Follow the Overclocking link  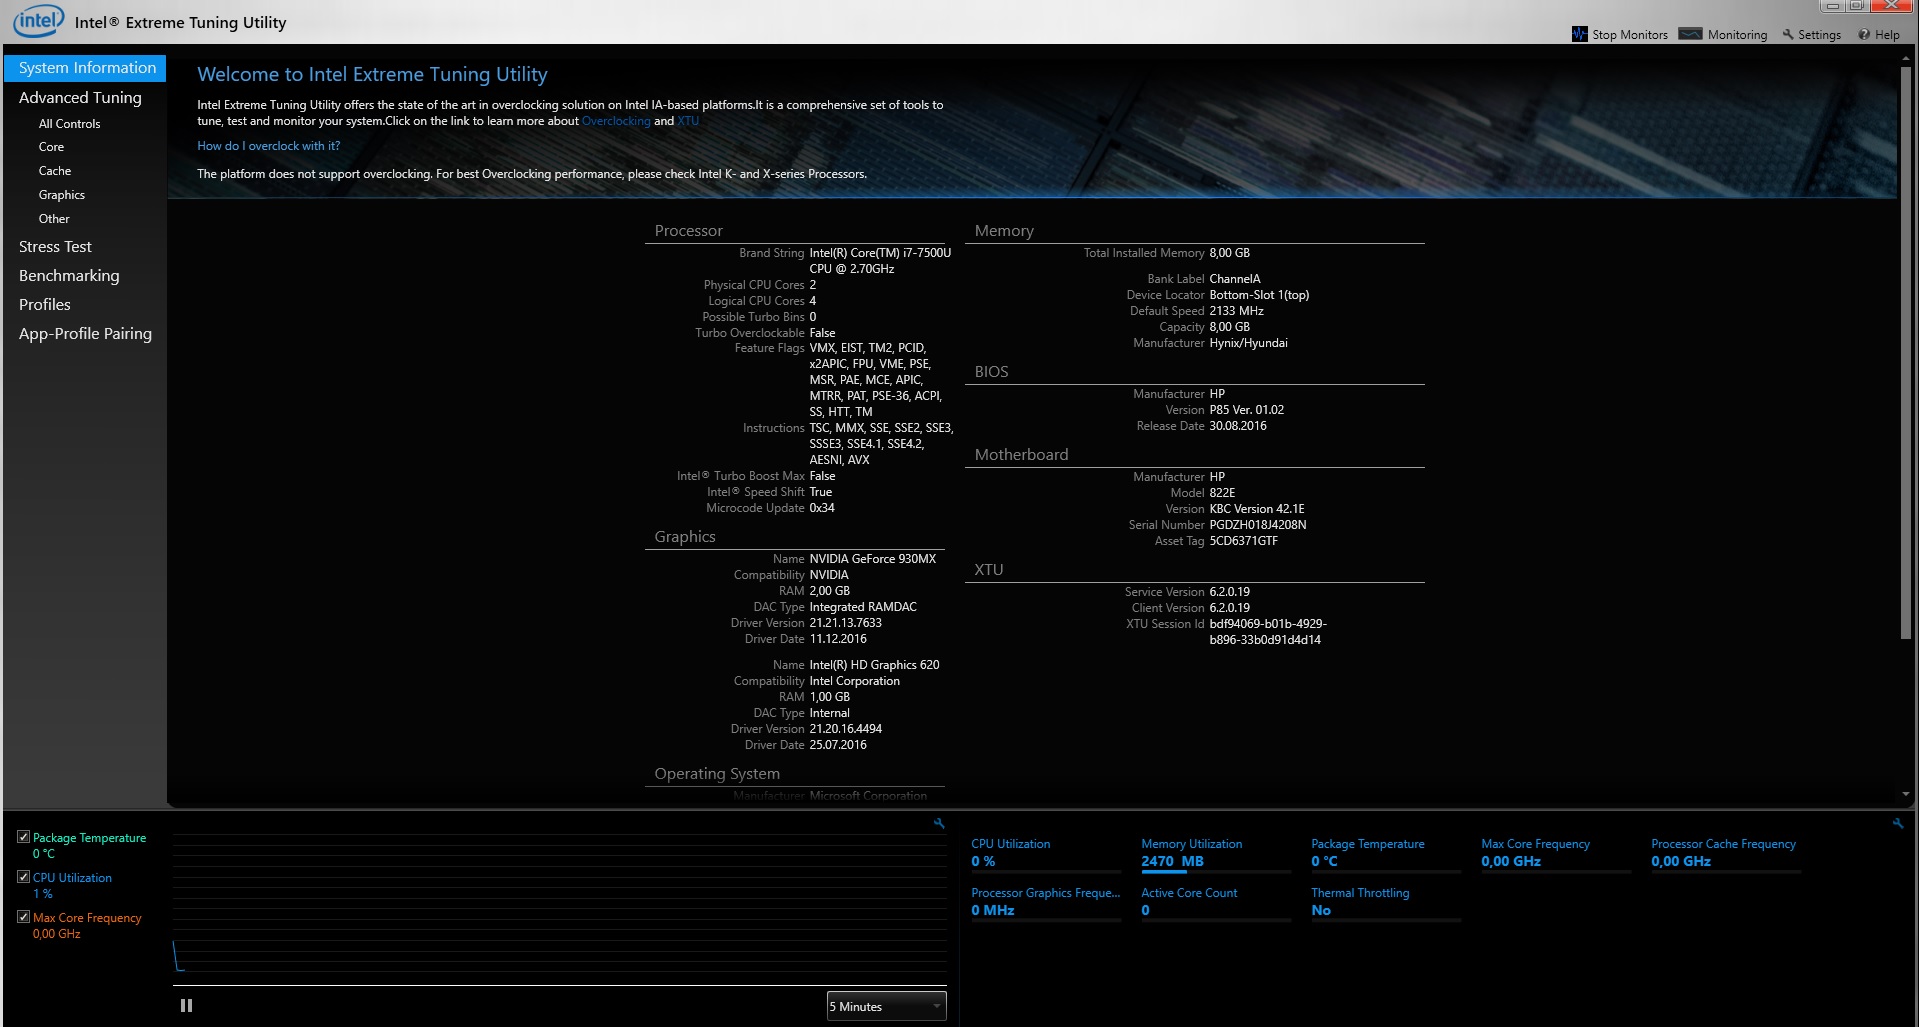click(x=616, y=121)
